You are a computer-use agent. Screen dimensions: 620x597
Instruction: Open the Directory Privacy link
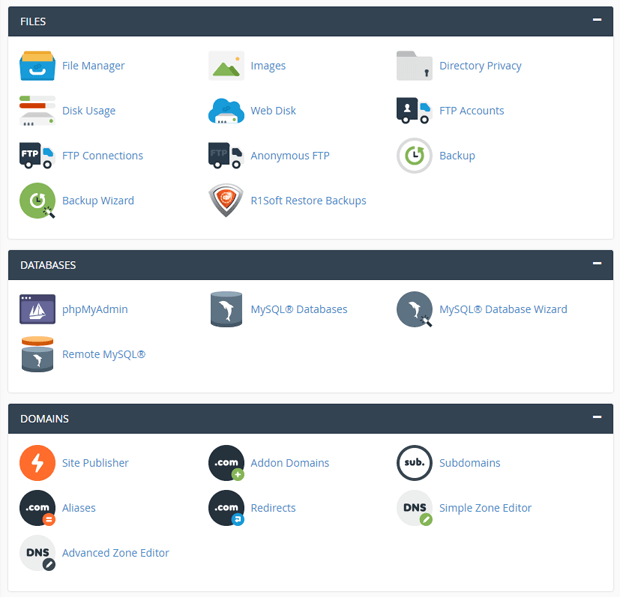[480, 66]
